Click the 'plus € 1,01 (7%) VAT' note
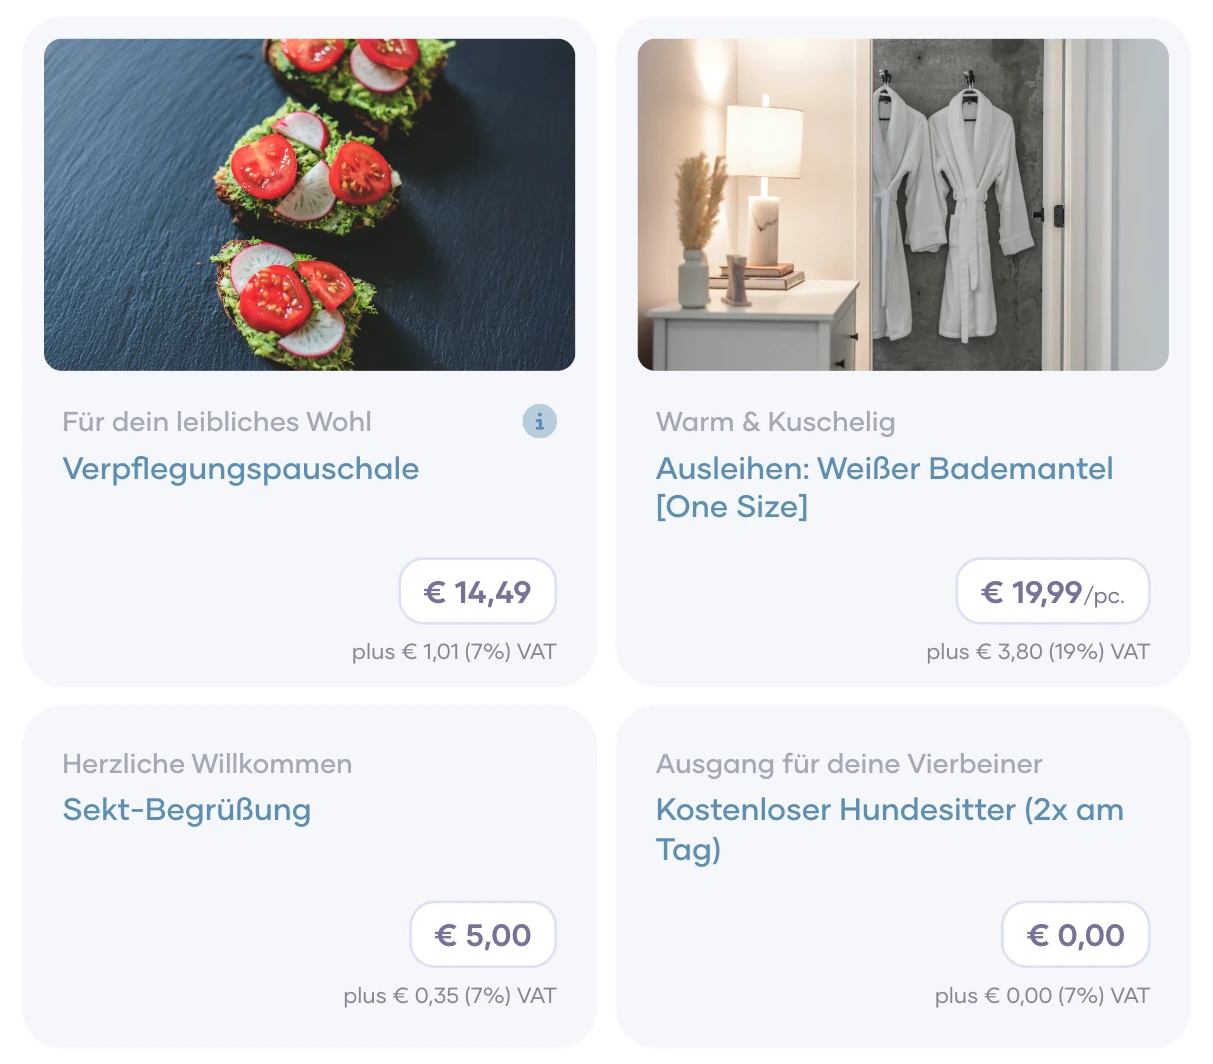The width and height of the screenshot is (1213, 1064). click(x=454, y=652)
